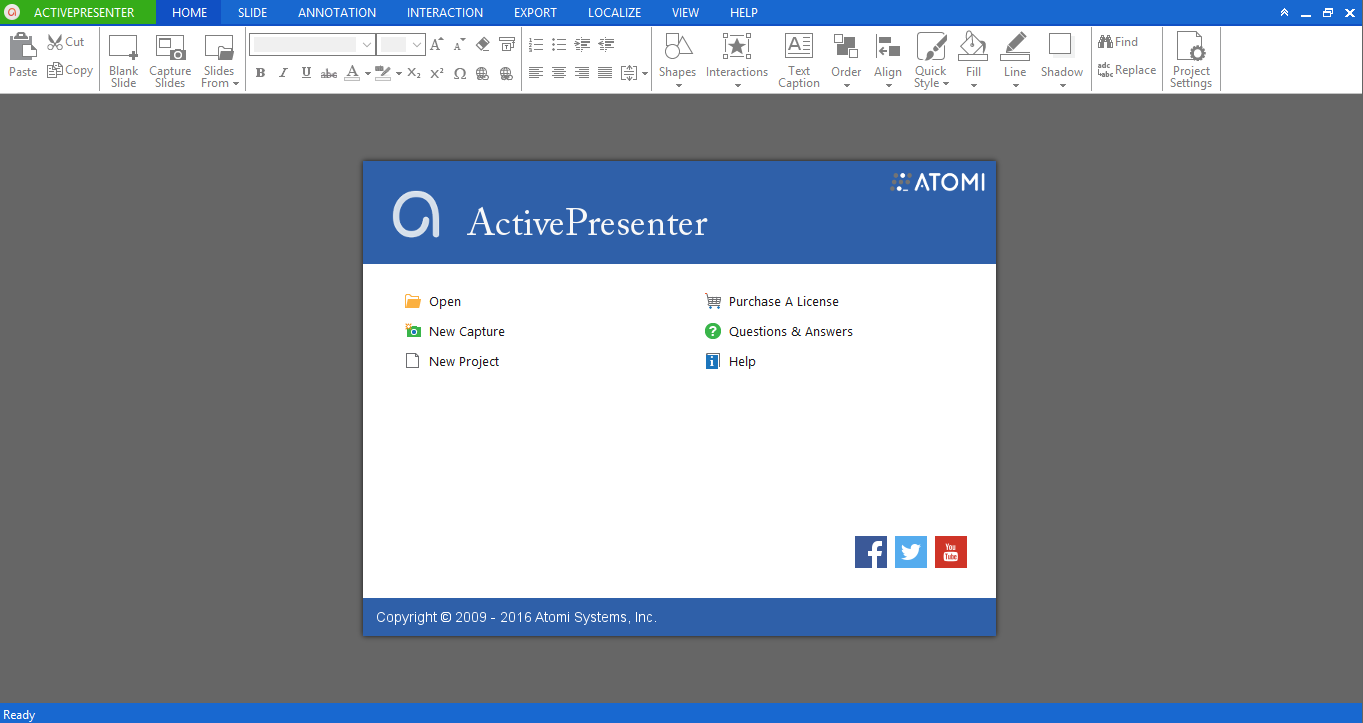This screenshot has width=1363, height=723.
Task: Open Questions & Answers
Action: point(779,332)
